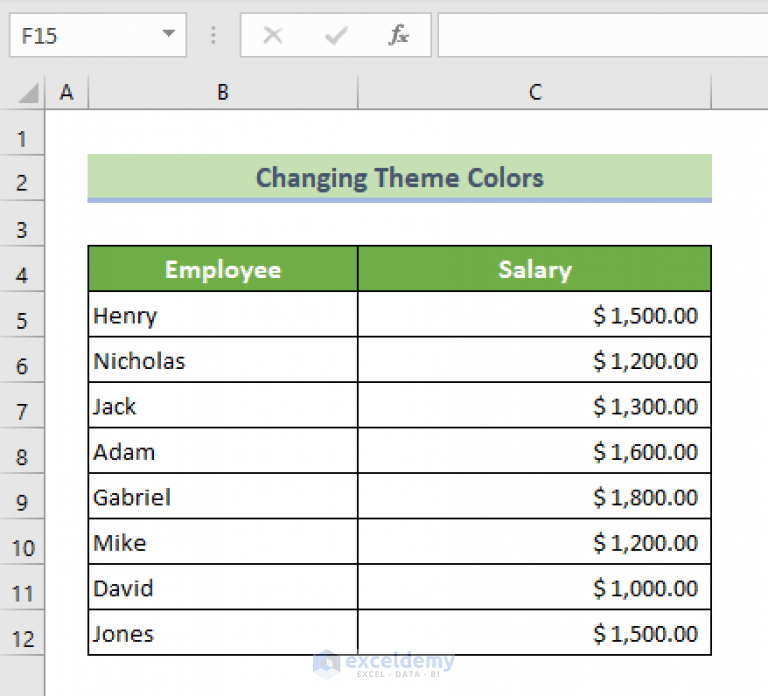The image size is (768, 696).
Task: Select row 7 header
Action: [x=22, y=406]
